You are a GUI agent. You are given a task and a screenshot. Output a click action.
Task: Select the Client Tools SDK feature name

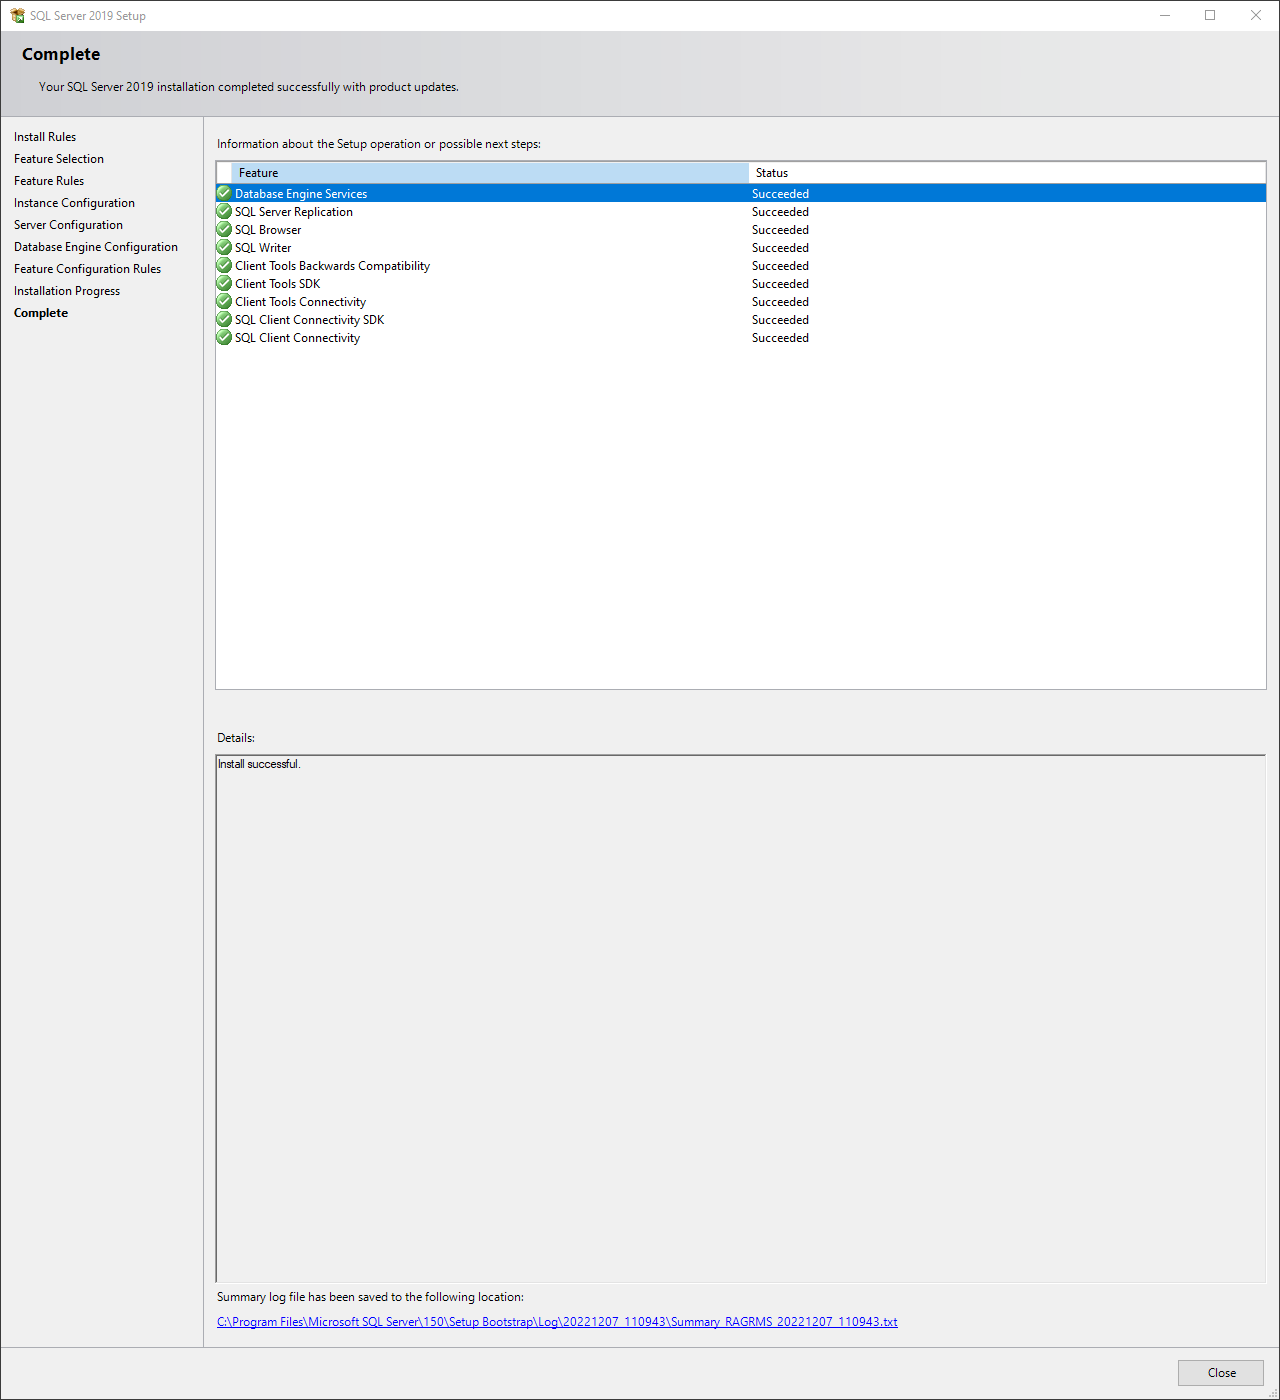click(x=277, y=284)
